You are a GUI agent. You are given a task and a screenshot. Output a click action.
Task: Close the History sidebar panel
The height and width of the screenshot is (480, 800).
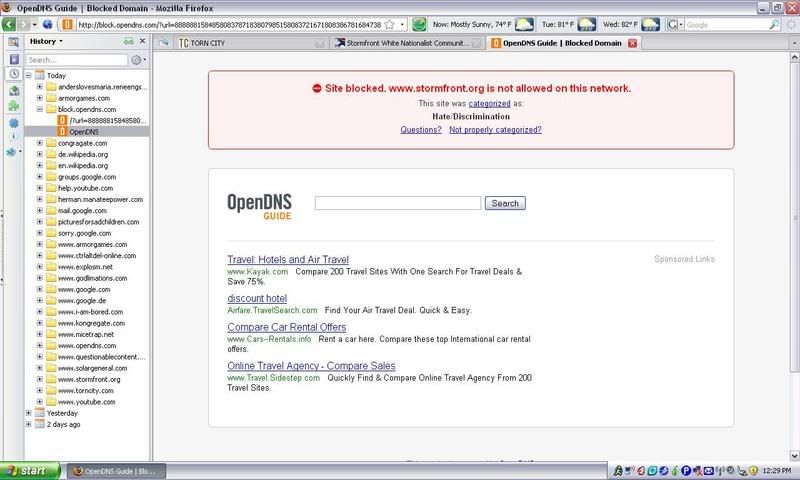click(144, 42)
